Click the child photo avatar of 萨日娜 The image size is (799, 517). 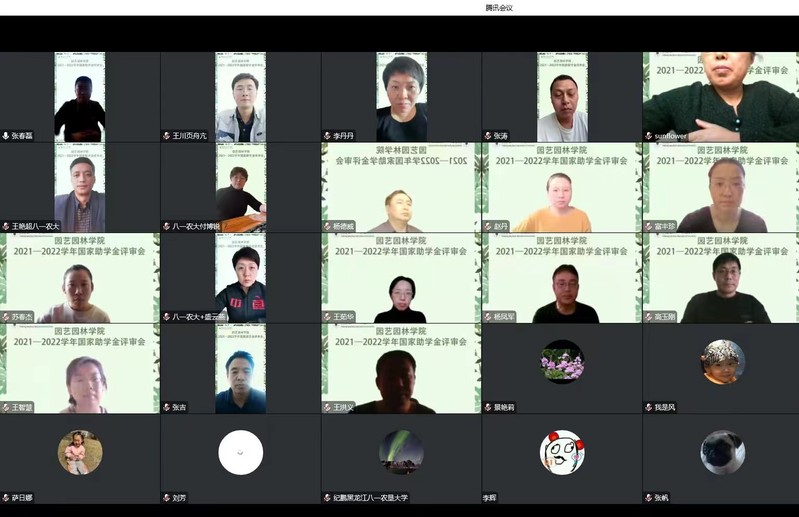(80, 452)
